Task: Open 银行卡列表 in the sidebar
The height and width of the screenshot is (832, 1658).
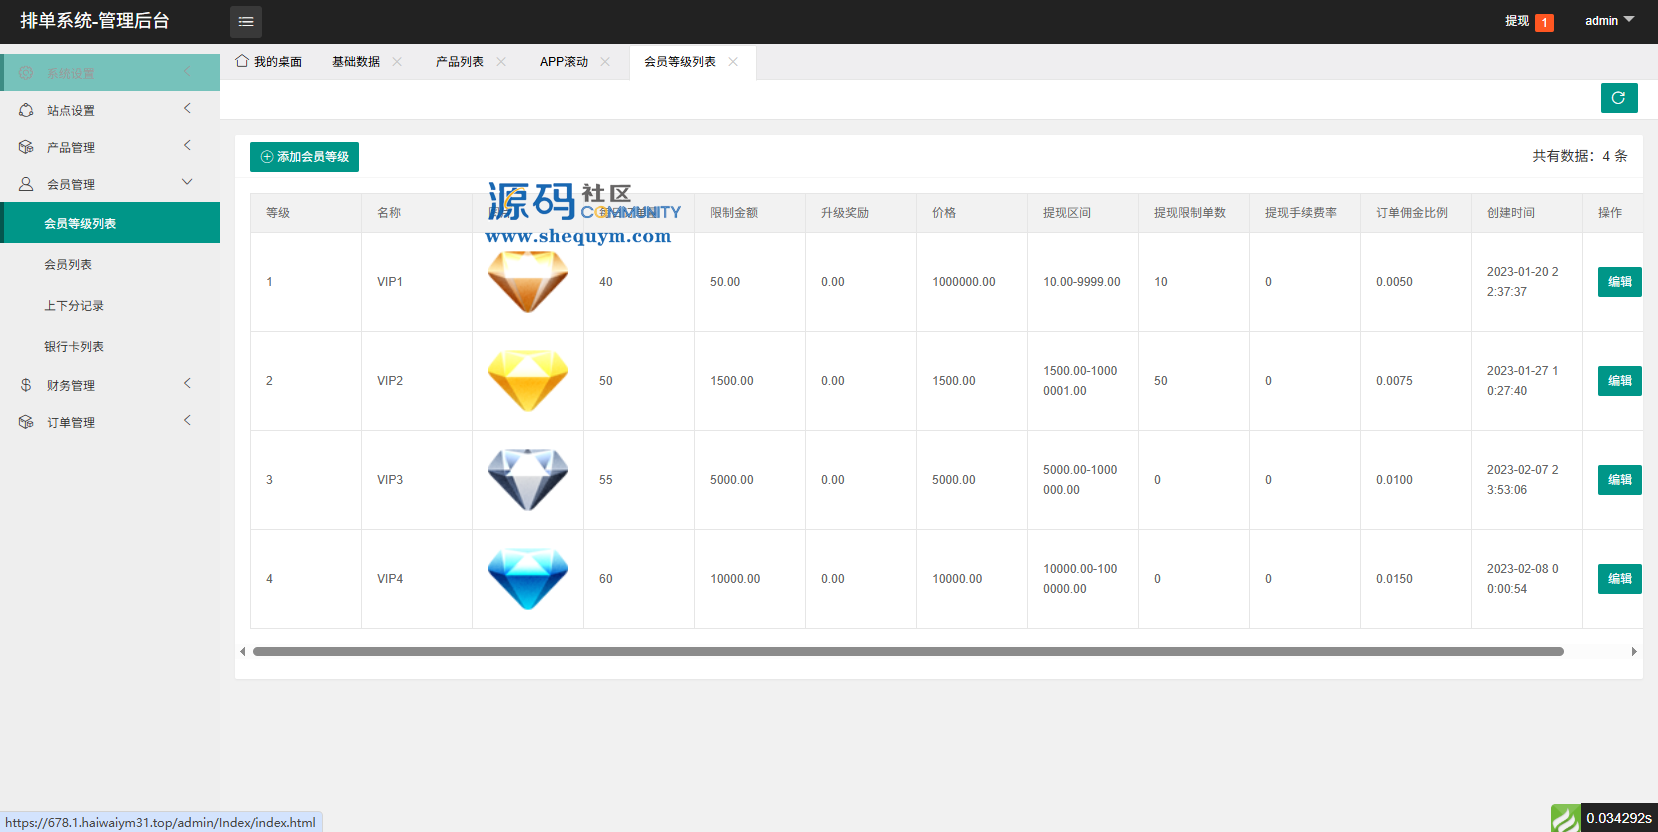Action: (74, 347)
